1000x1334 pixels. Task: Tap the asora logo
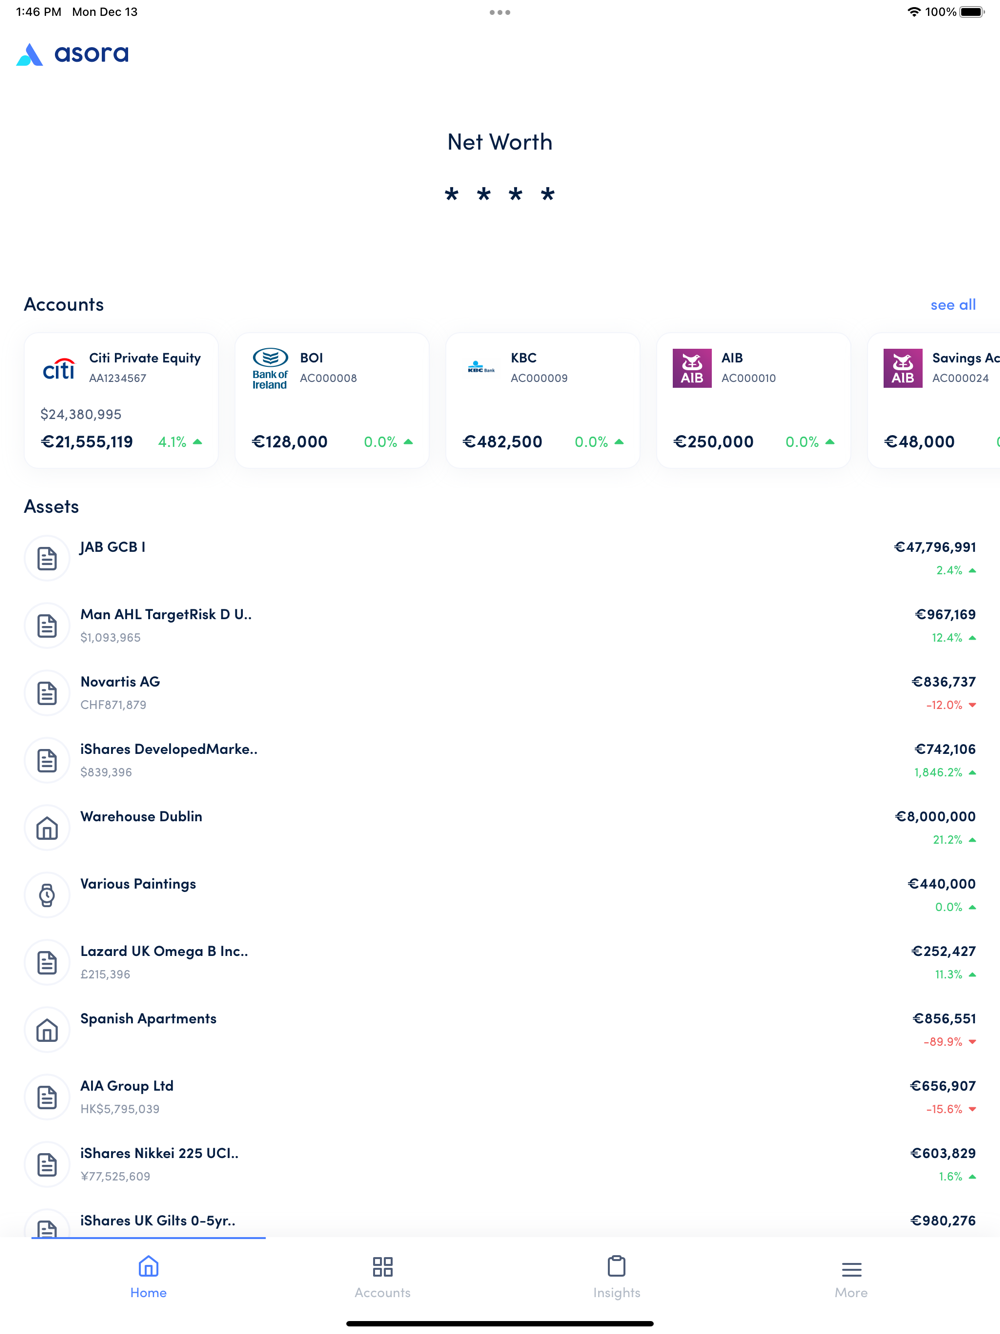pos(73,54)
